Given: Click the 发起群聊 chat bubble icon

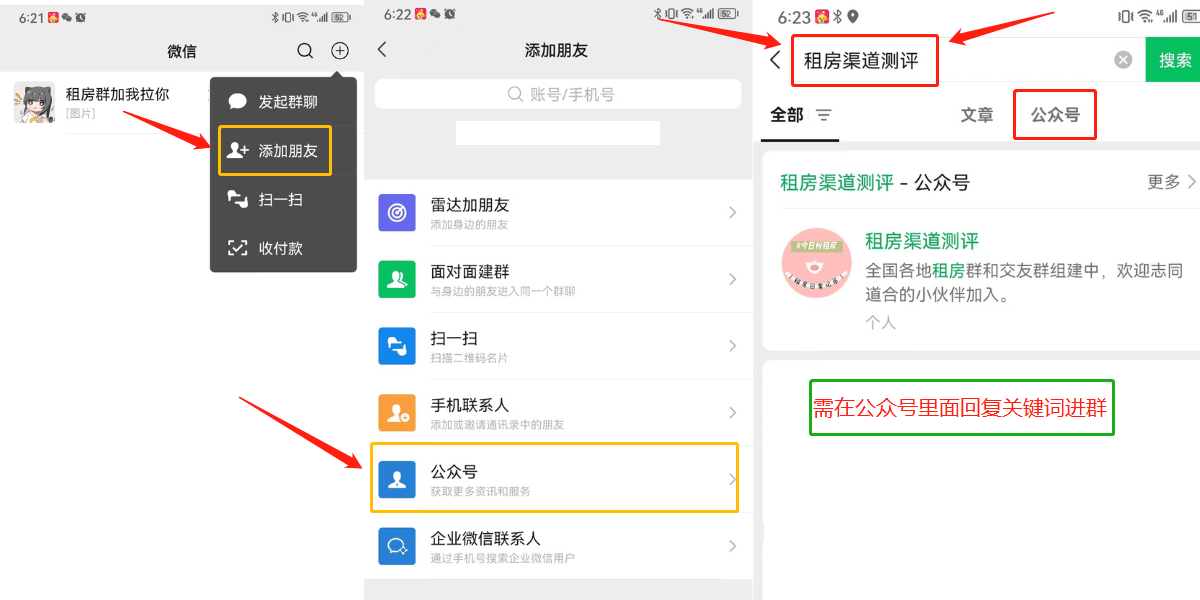Looking at the screenshot, I should [237, 101].
